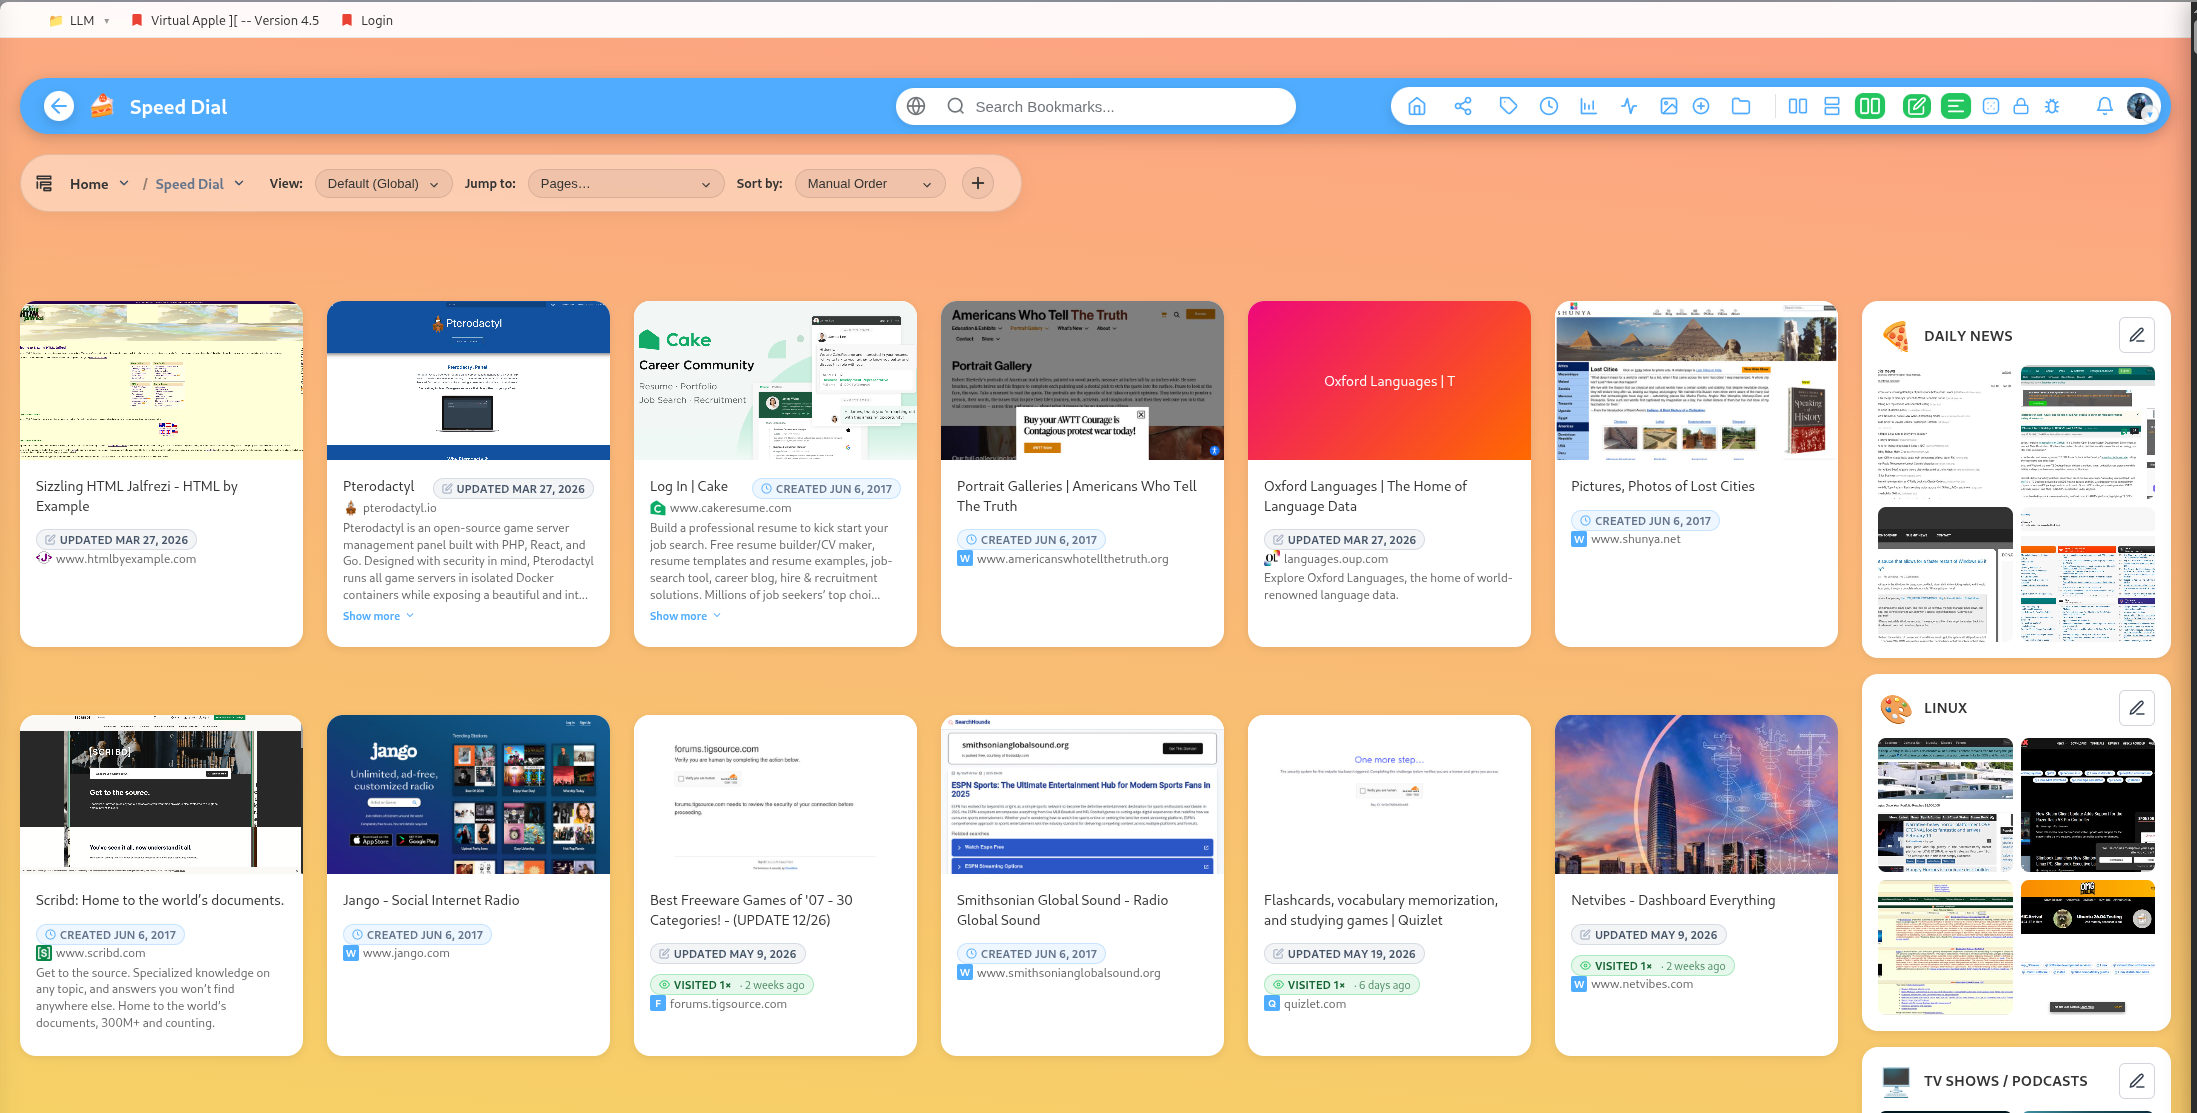The height and width of the screenshot is (1113, 2197).
Task: Click the bug report icon
Action: [x=2052, y=106]
